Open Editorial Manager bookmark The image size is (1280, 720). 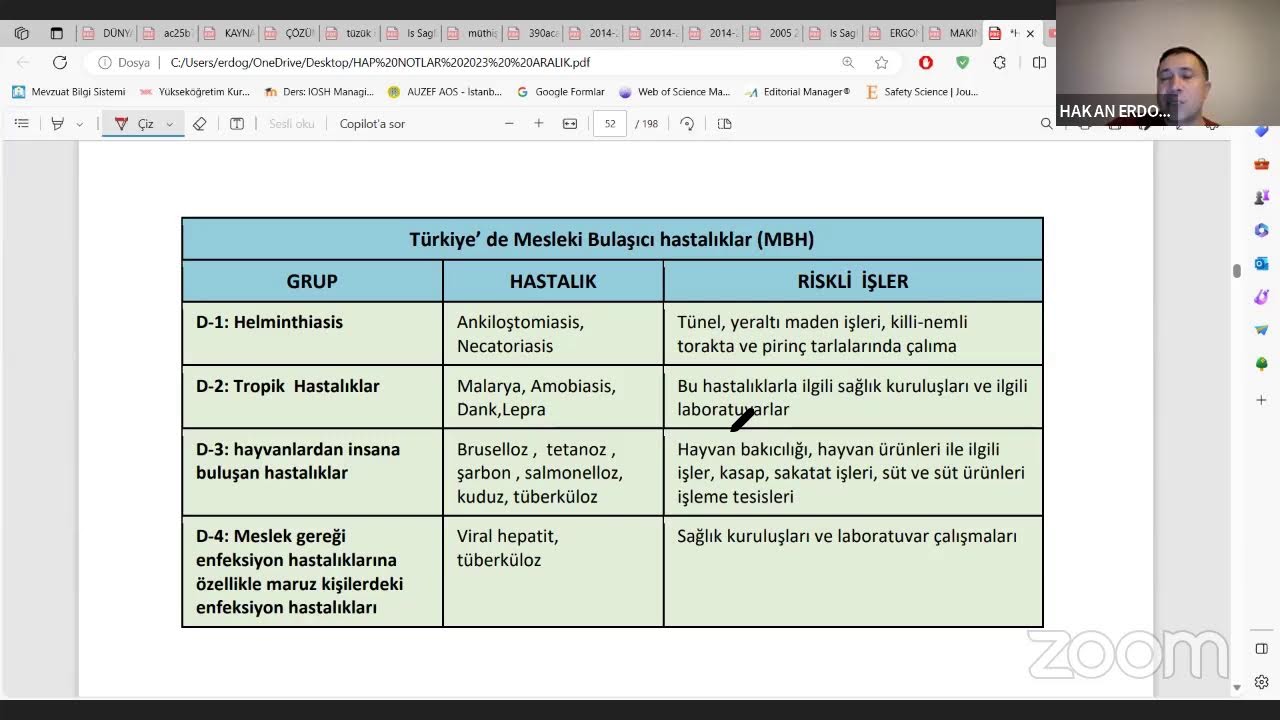797,92
